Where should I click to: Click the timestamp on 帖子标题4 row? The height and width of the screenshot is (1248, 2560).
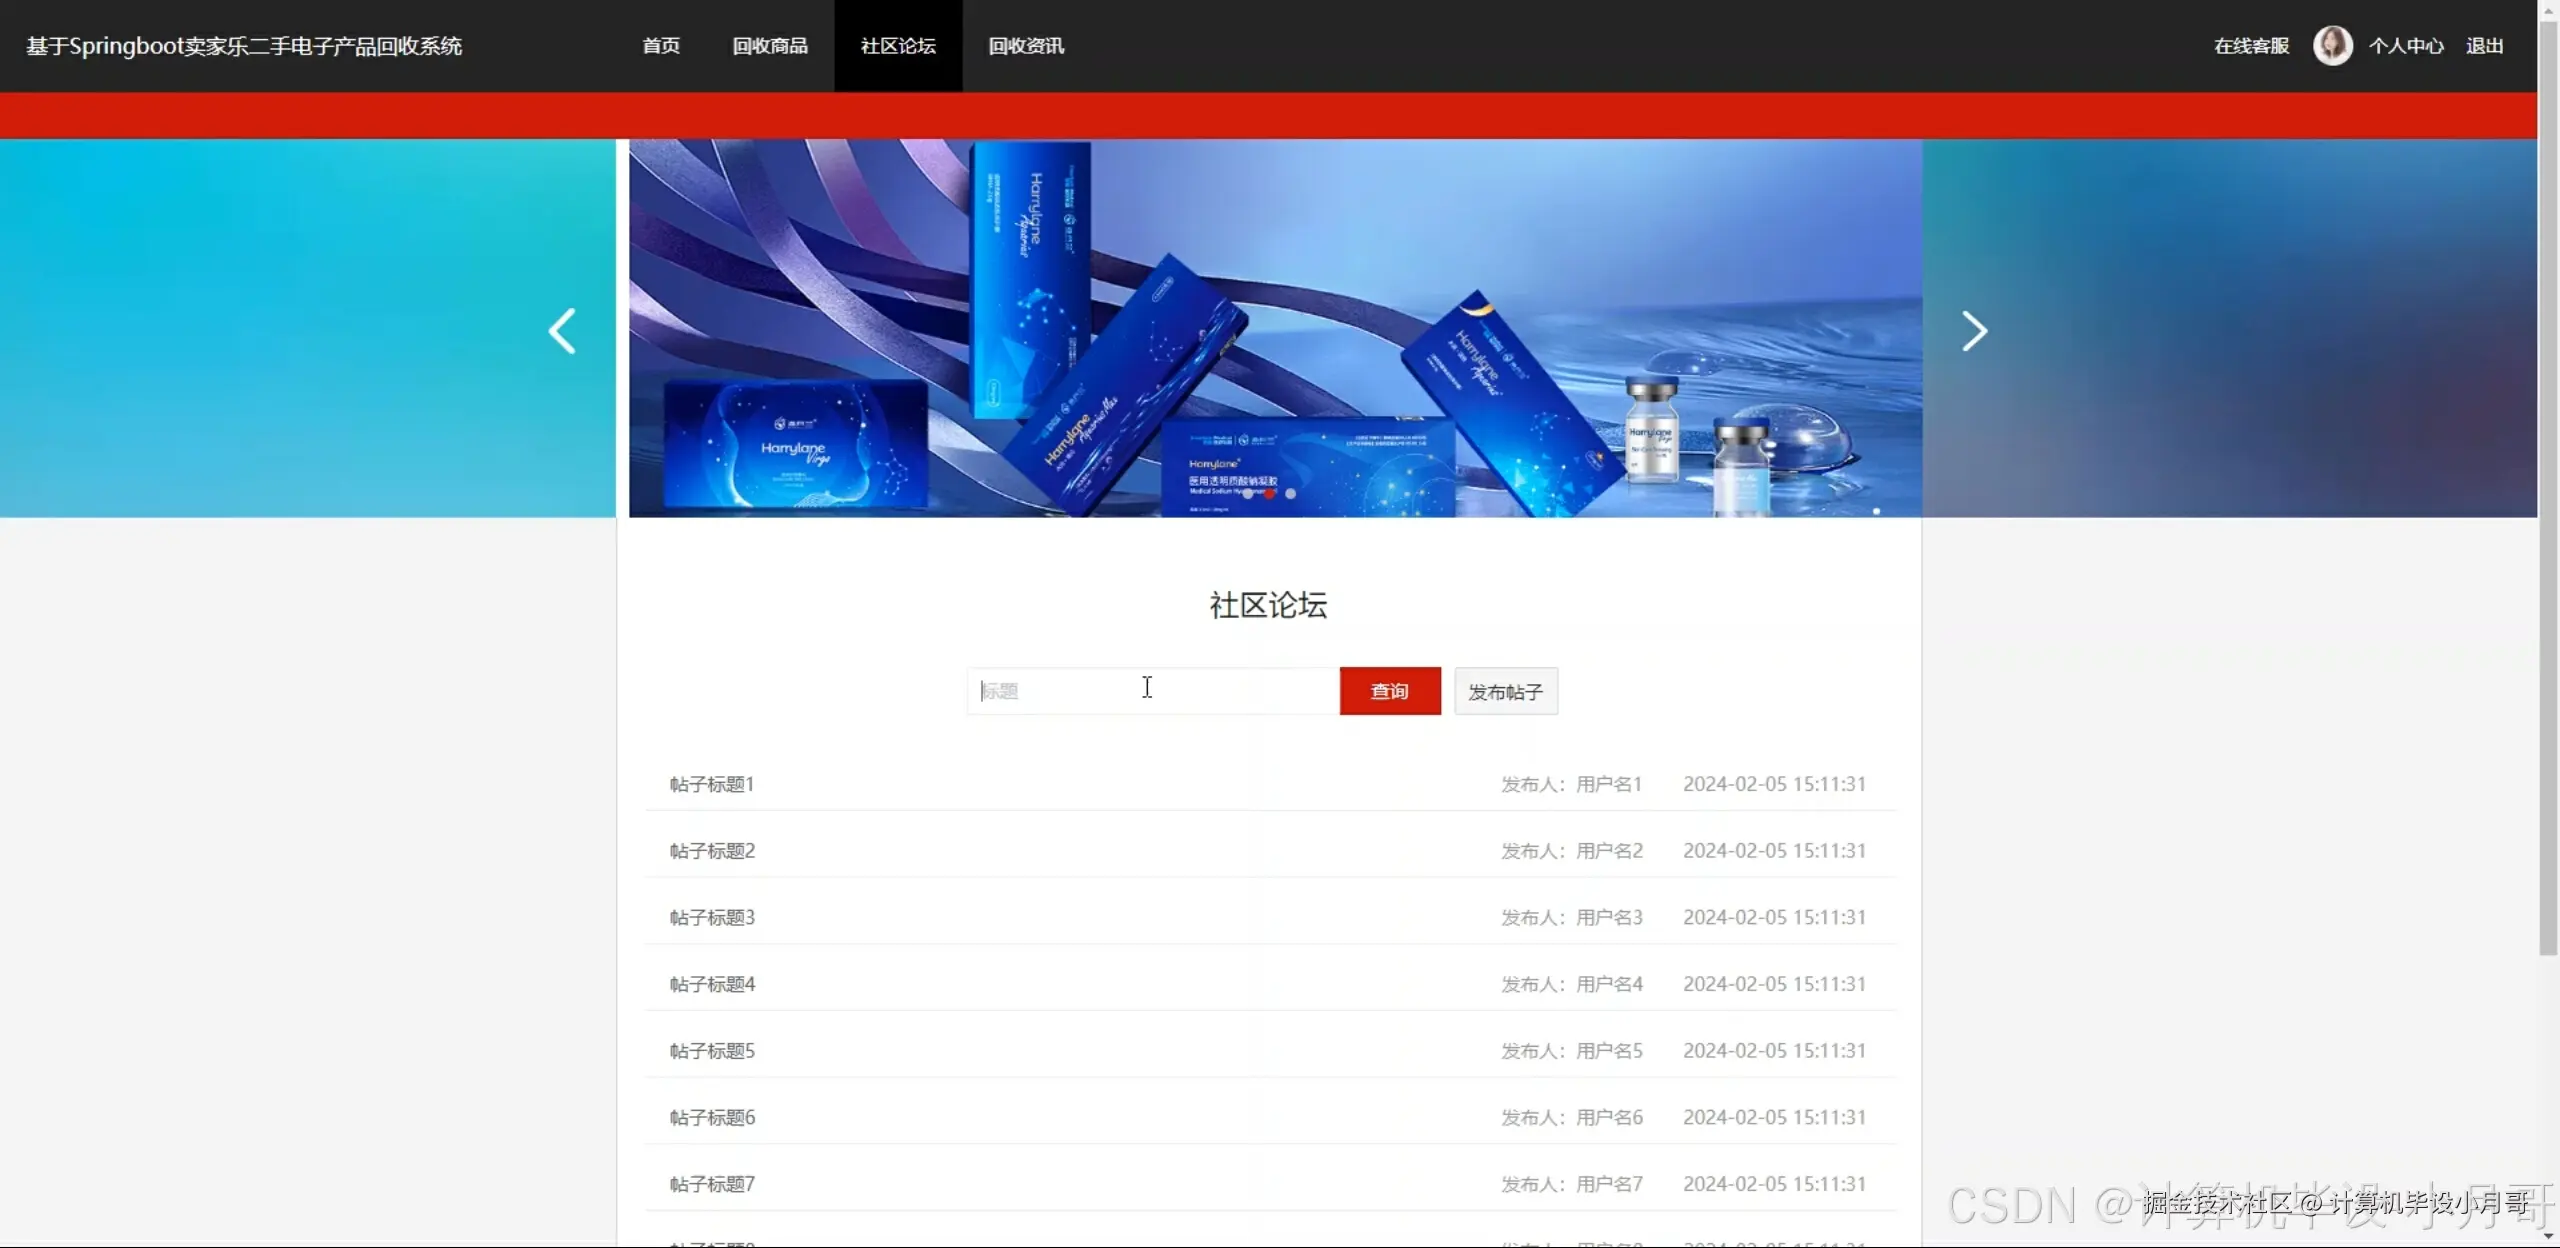(x=1774, y=984)
